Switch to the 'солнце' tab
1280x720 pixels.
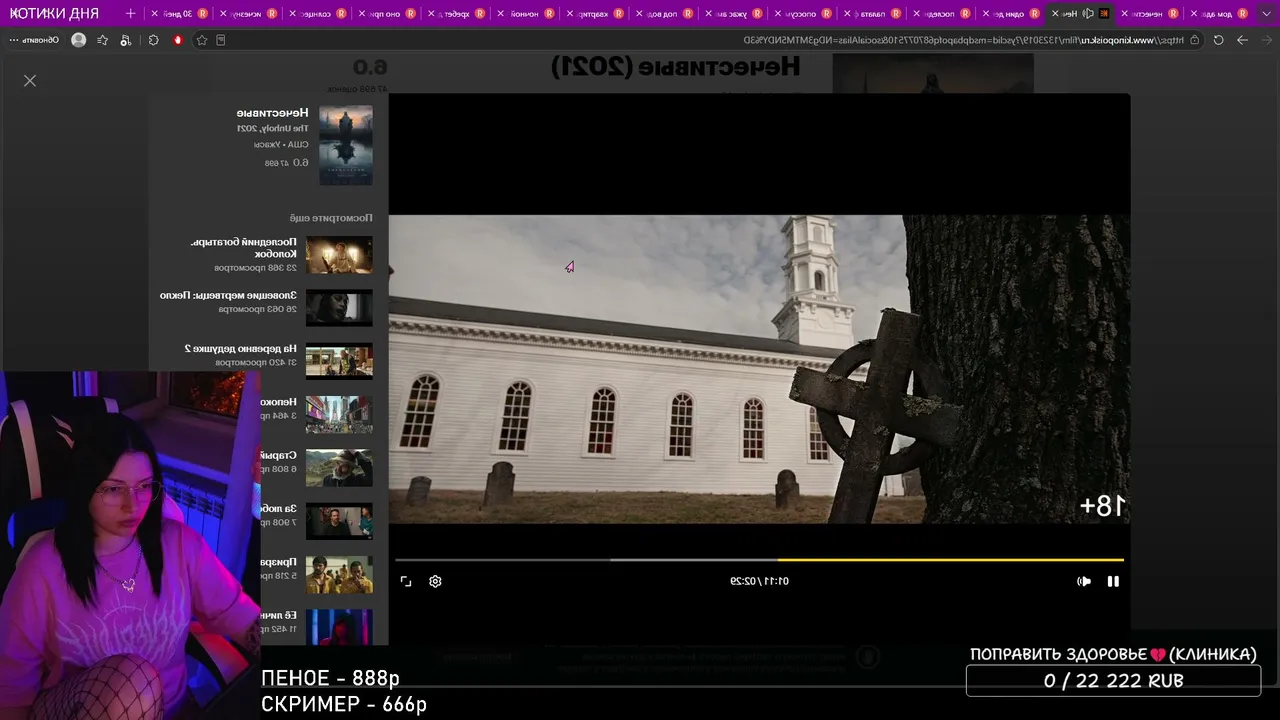[318, 14]
